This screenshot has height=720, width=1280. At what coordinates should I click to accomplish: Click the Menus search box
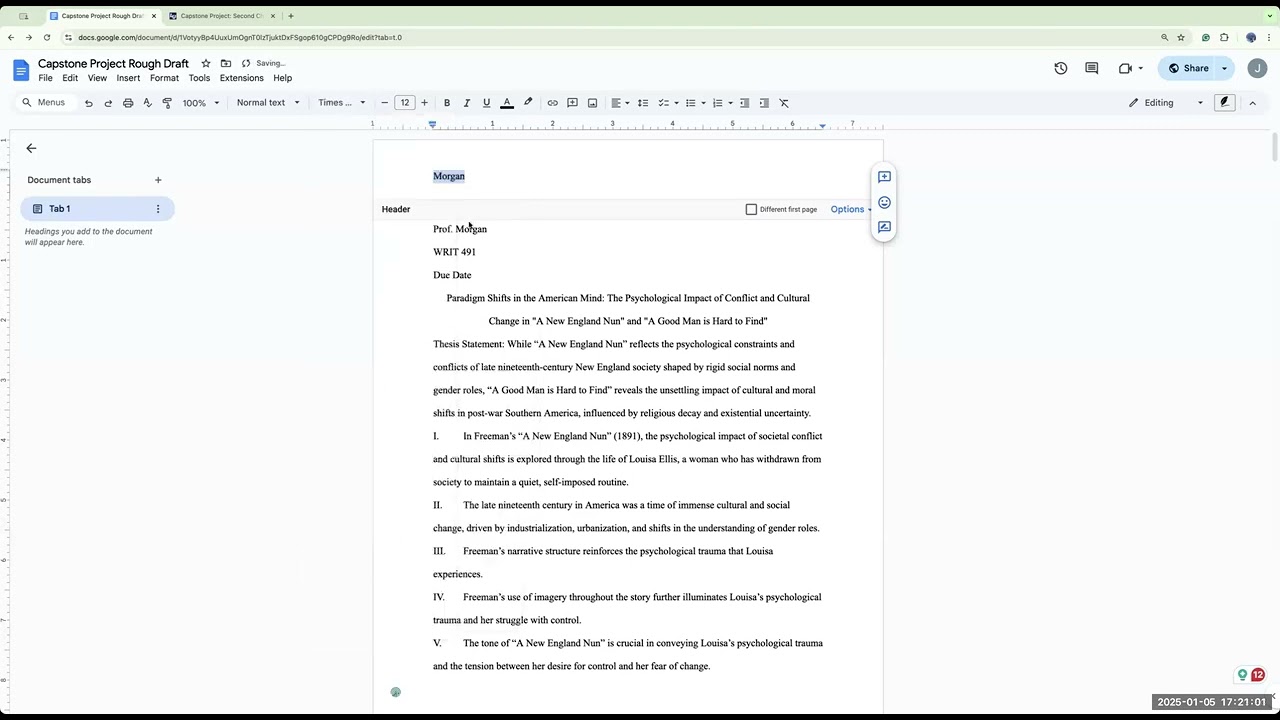pyautogui.click(x=44, y=103)
